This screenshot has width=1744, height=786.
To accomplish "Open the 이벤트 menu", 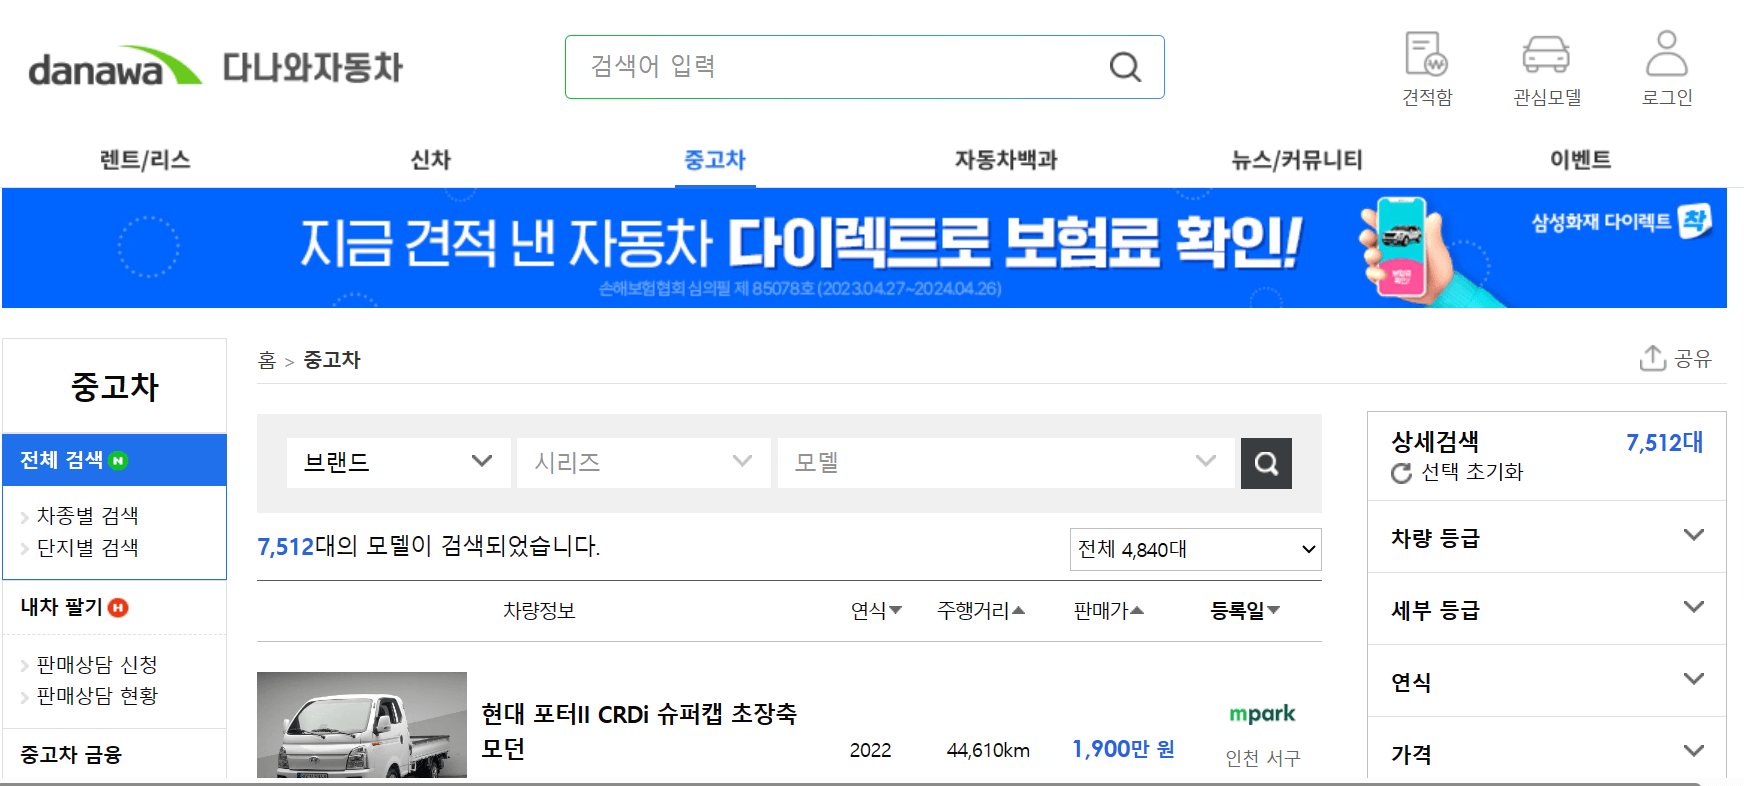I will click(1580, 160).
